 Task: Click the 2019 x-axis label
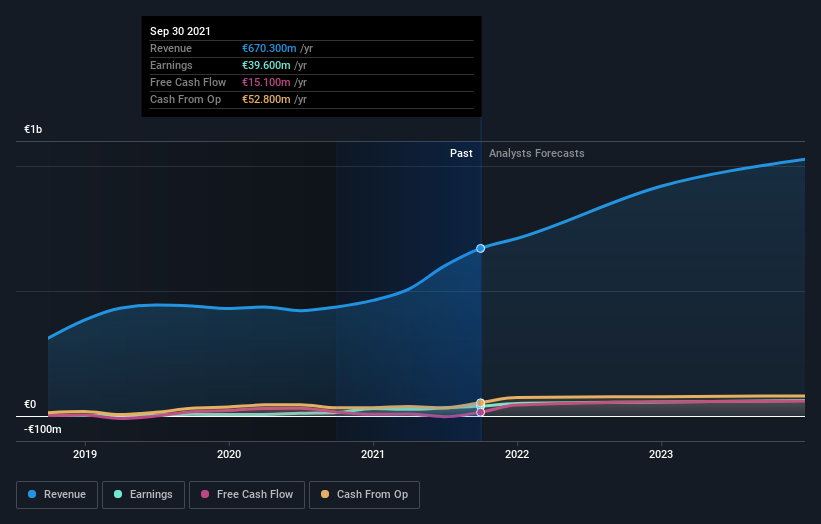[85, 454]
